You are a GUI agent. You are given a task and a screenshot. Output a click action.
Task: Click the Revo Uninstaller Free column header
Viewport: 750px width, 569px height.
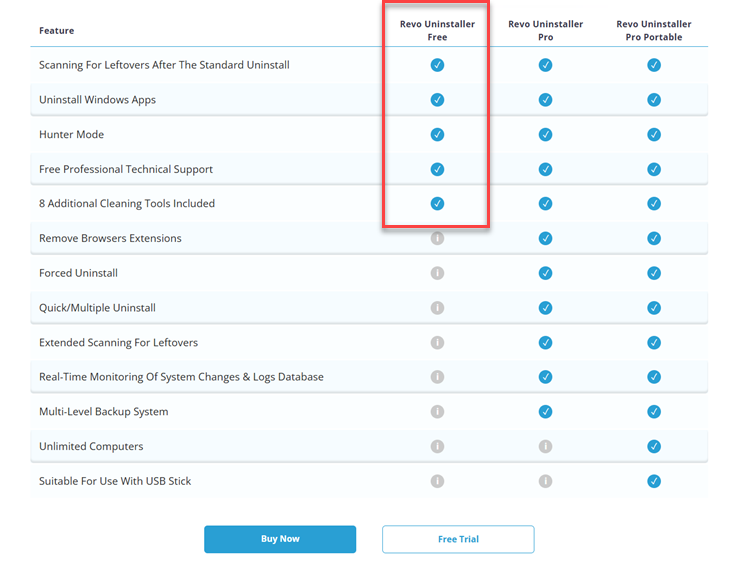click(x=437, y=30)
